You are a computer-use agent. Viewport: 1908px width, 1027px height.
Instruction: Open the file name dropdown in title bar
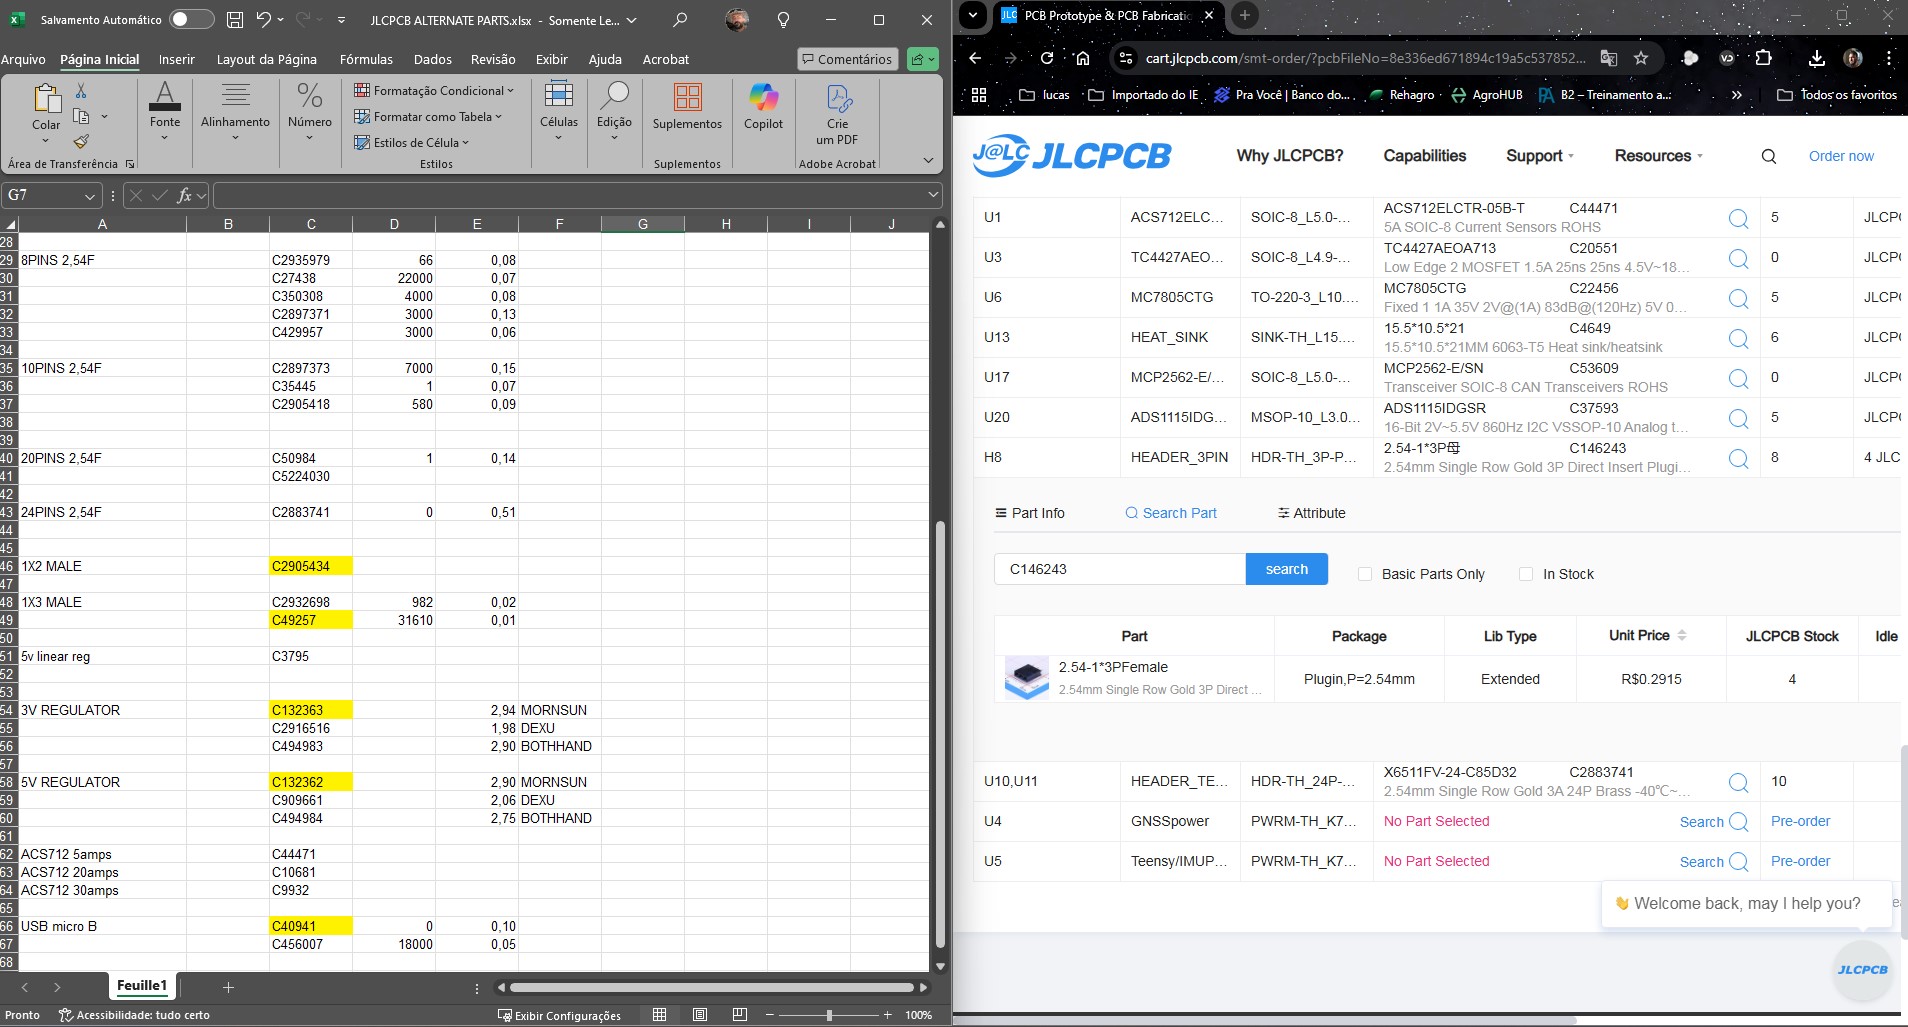pyautogui.click(x=631, y=20)
